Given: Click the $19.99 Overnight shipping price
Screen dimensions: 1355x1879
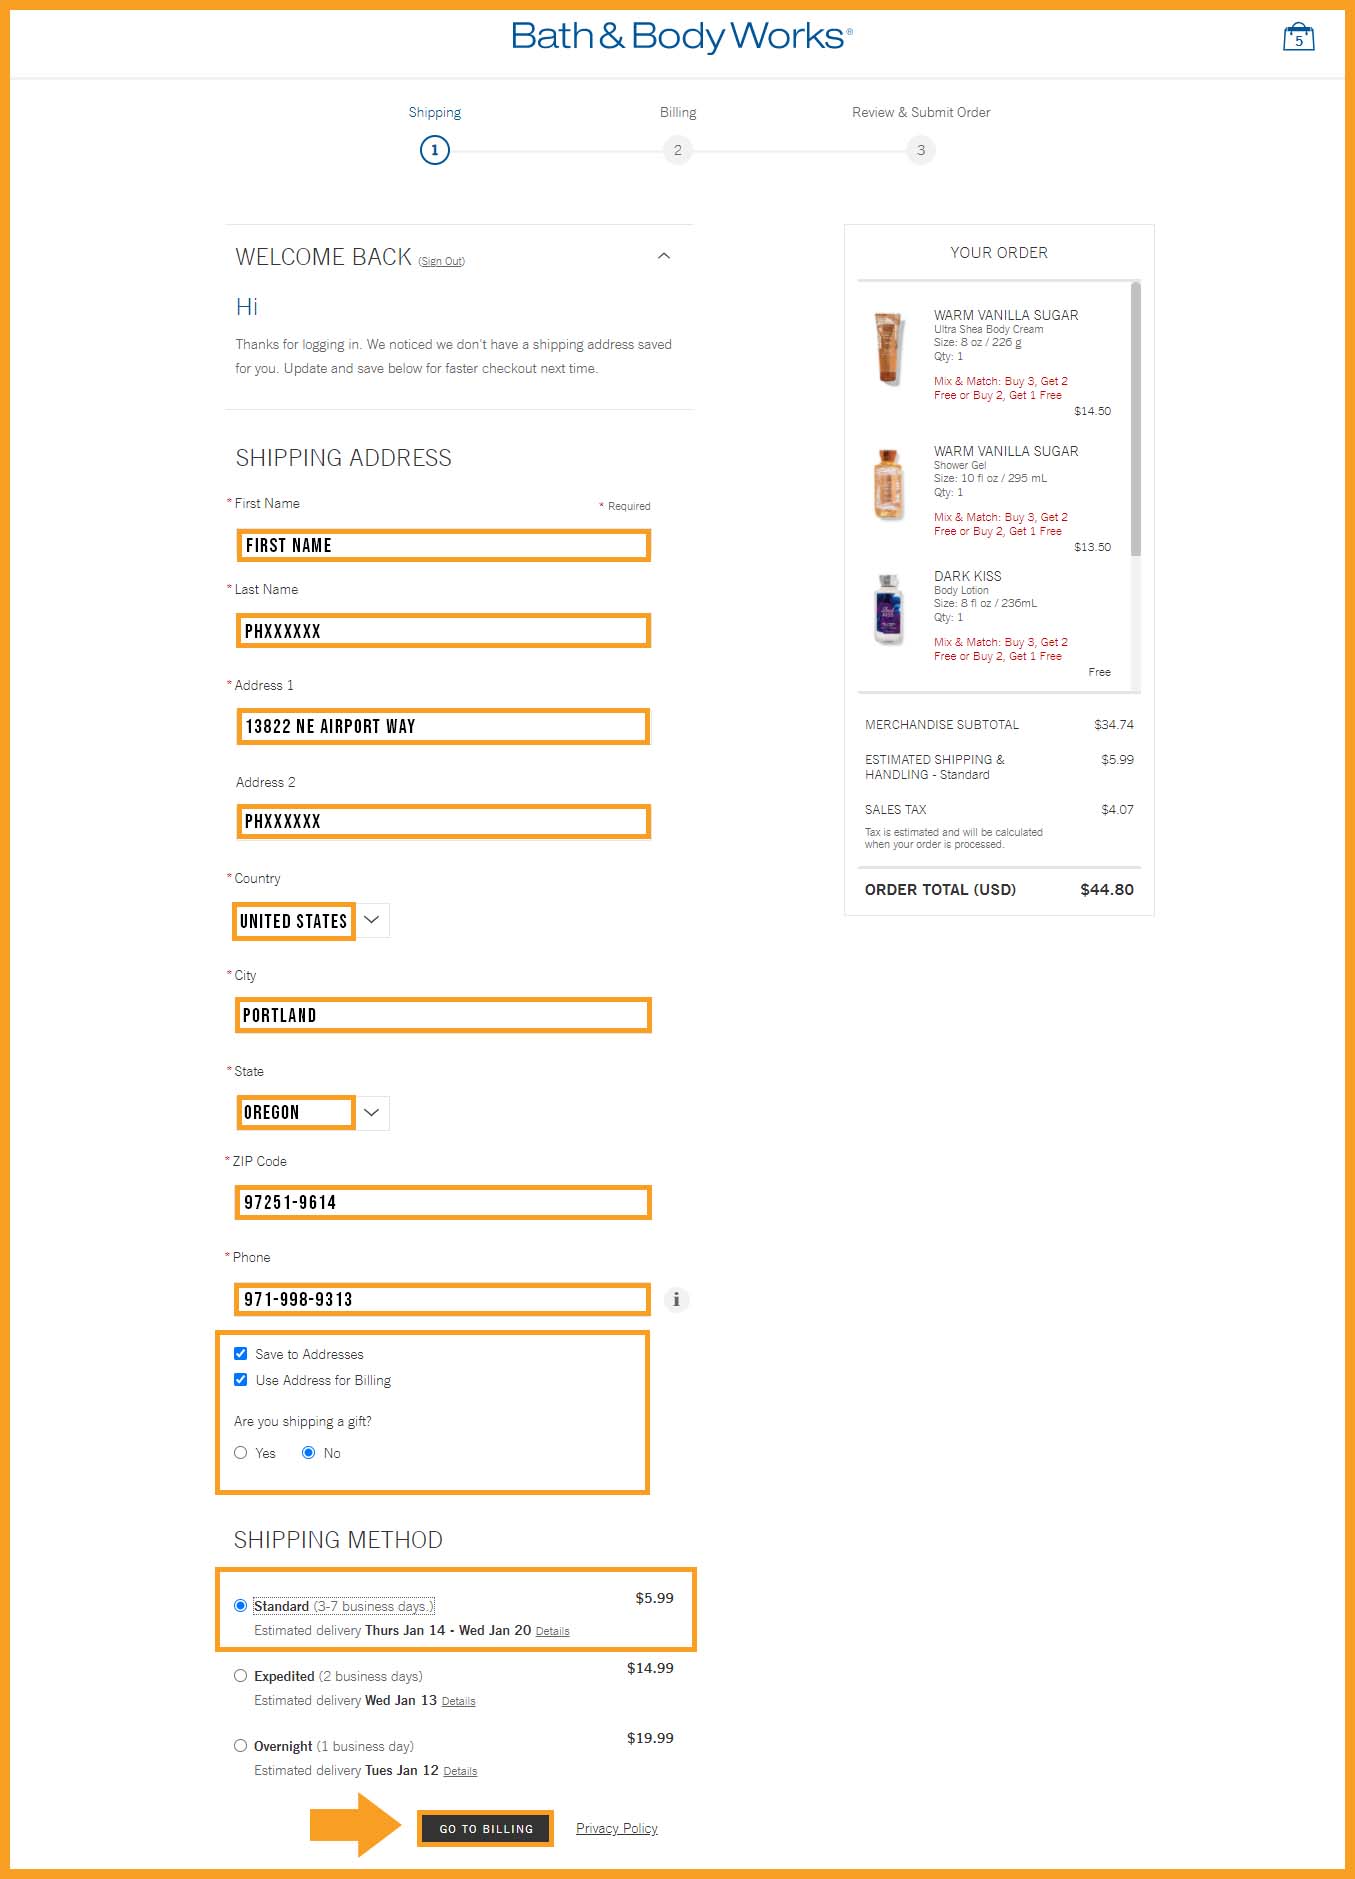Looking at the screenshot, I should tap(650, 1738).
